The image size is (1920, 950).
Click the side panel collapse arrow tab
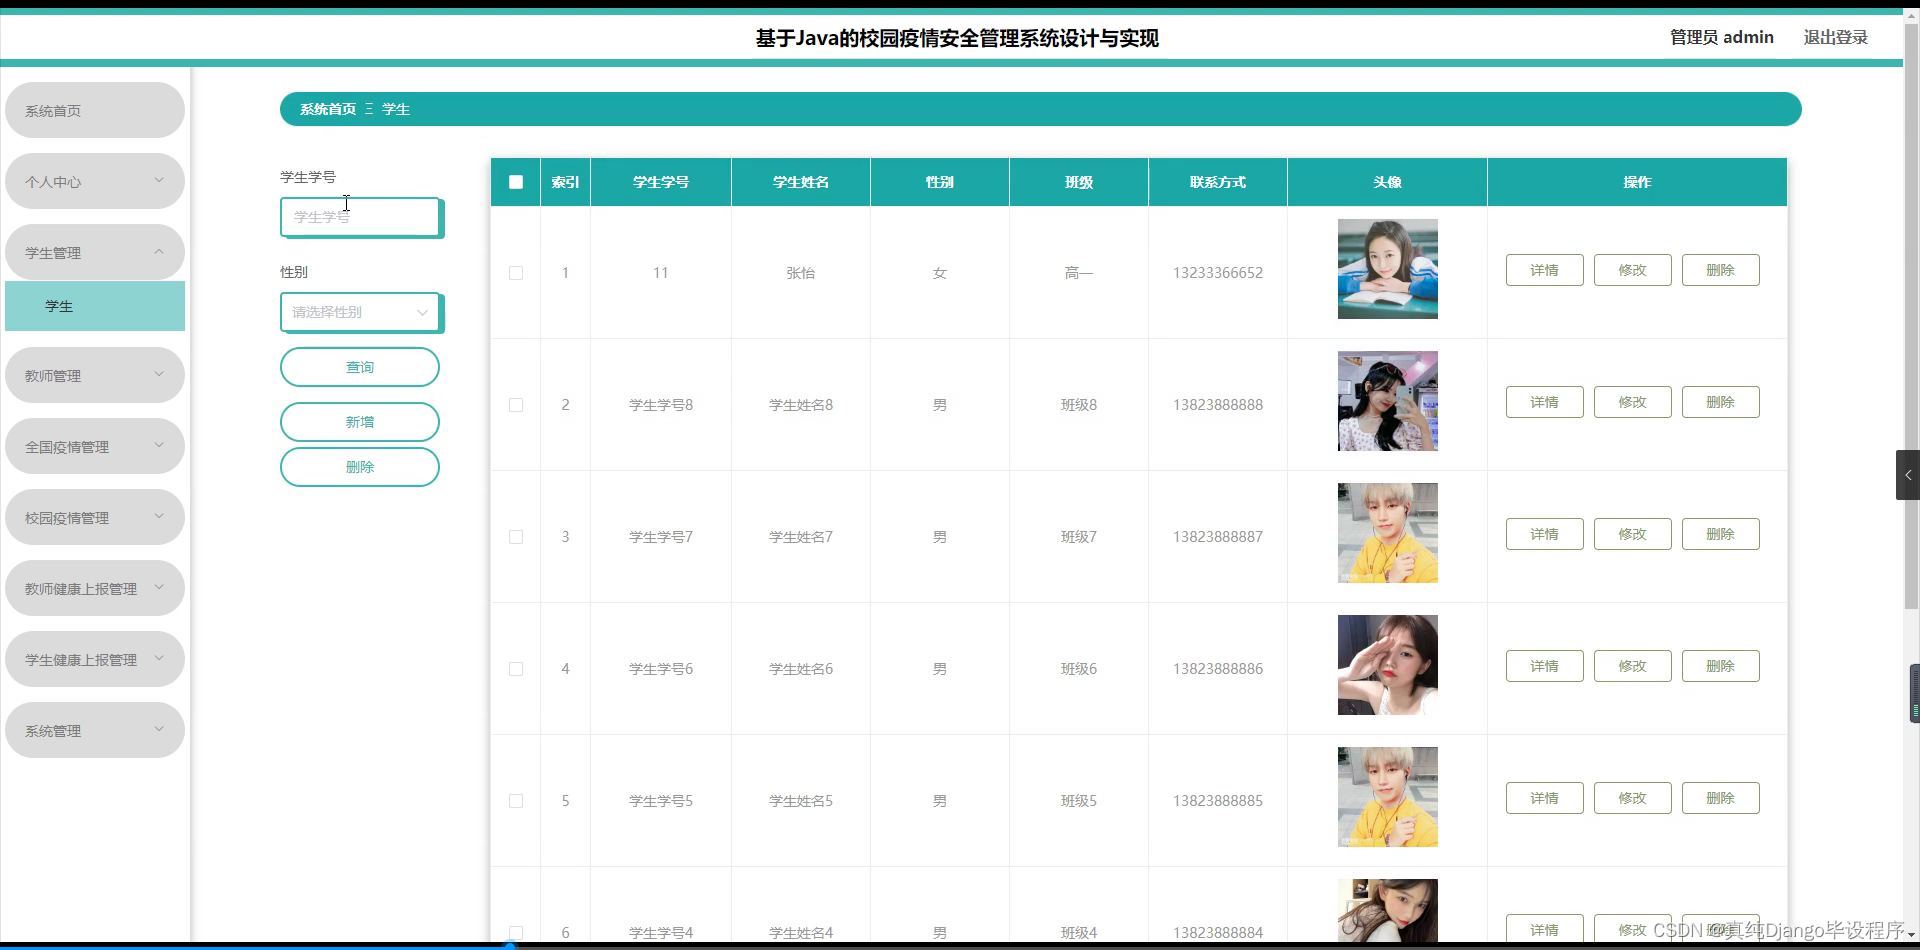[x=1908, y=475]
